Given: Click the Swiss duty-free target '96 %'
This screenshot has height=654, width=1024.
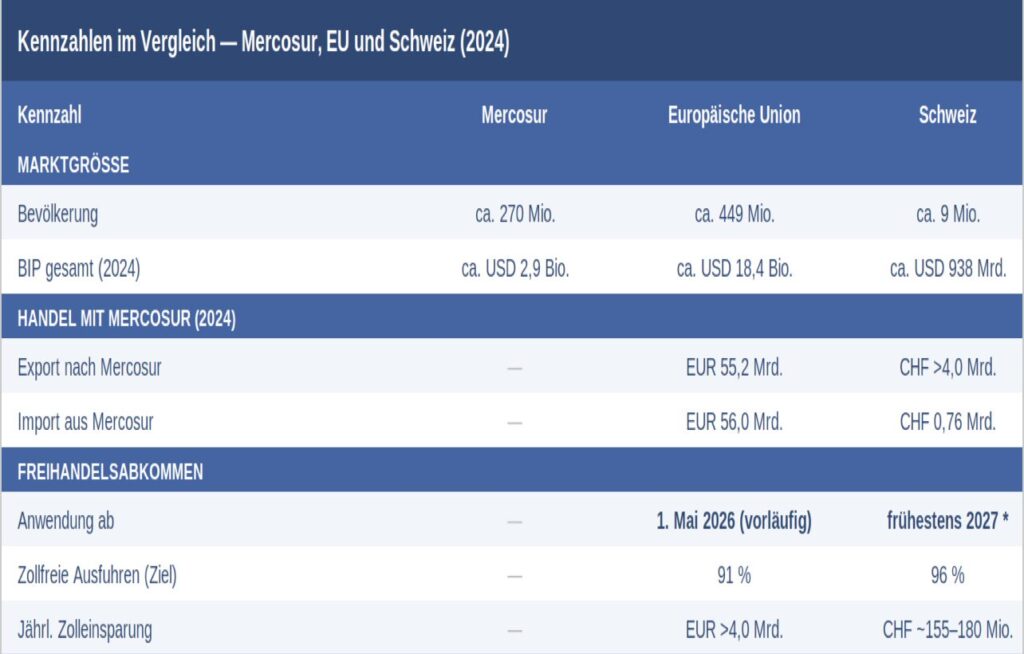Looking at the screenshot, I should point(947,576).
